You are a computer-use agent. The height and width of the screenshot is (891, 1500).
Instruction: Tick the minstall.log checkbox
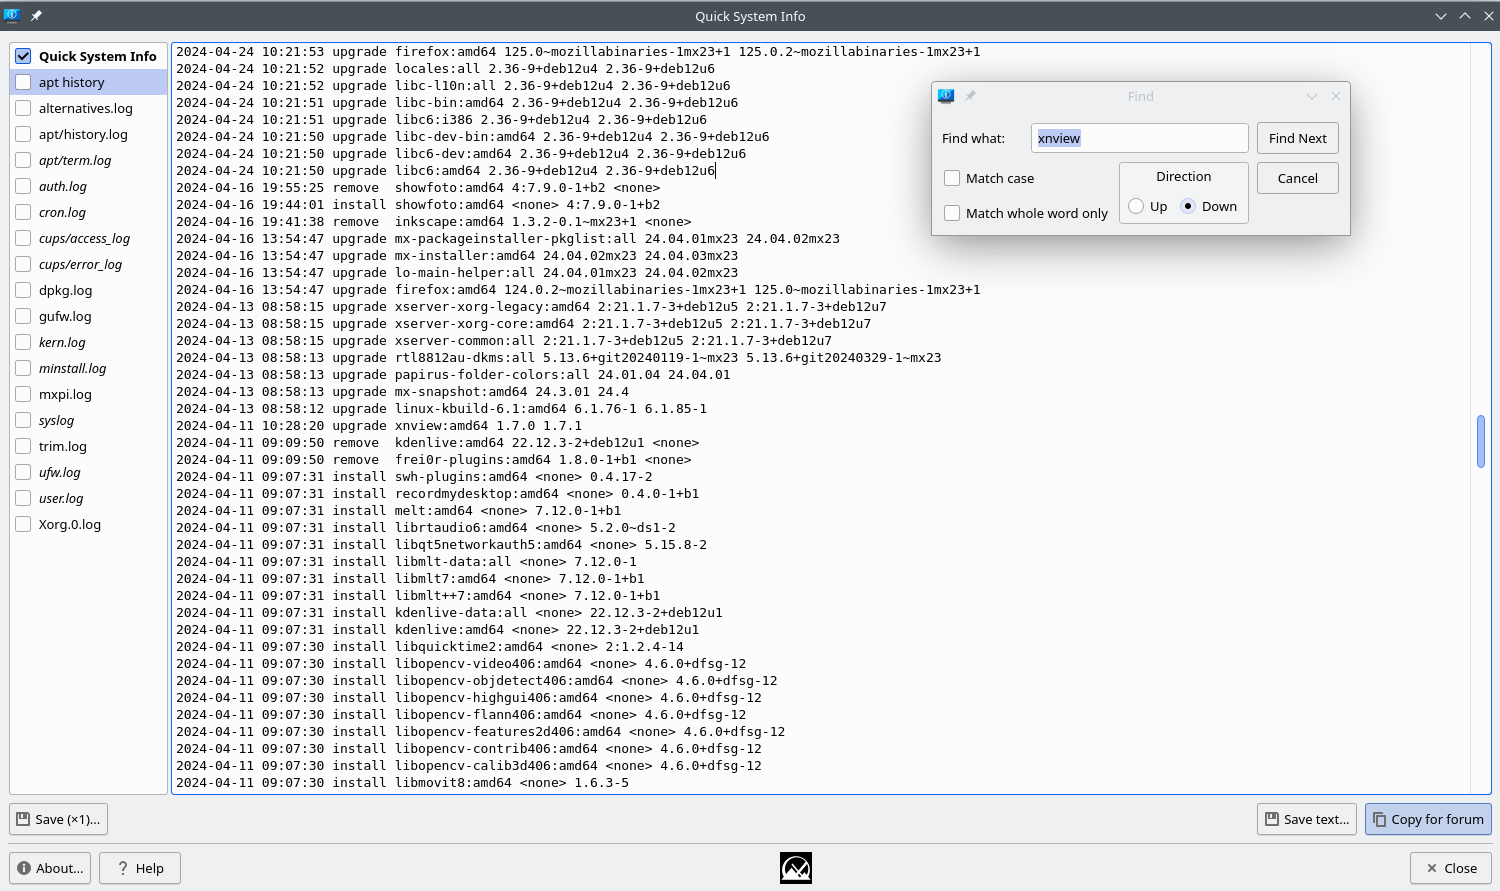tap(23, 368)
